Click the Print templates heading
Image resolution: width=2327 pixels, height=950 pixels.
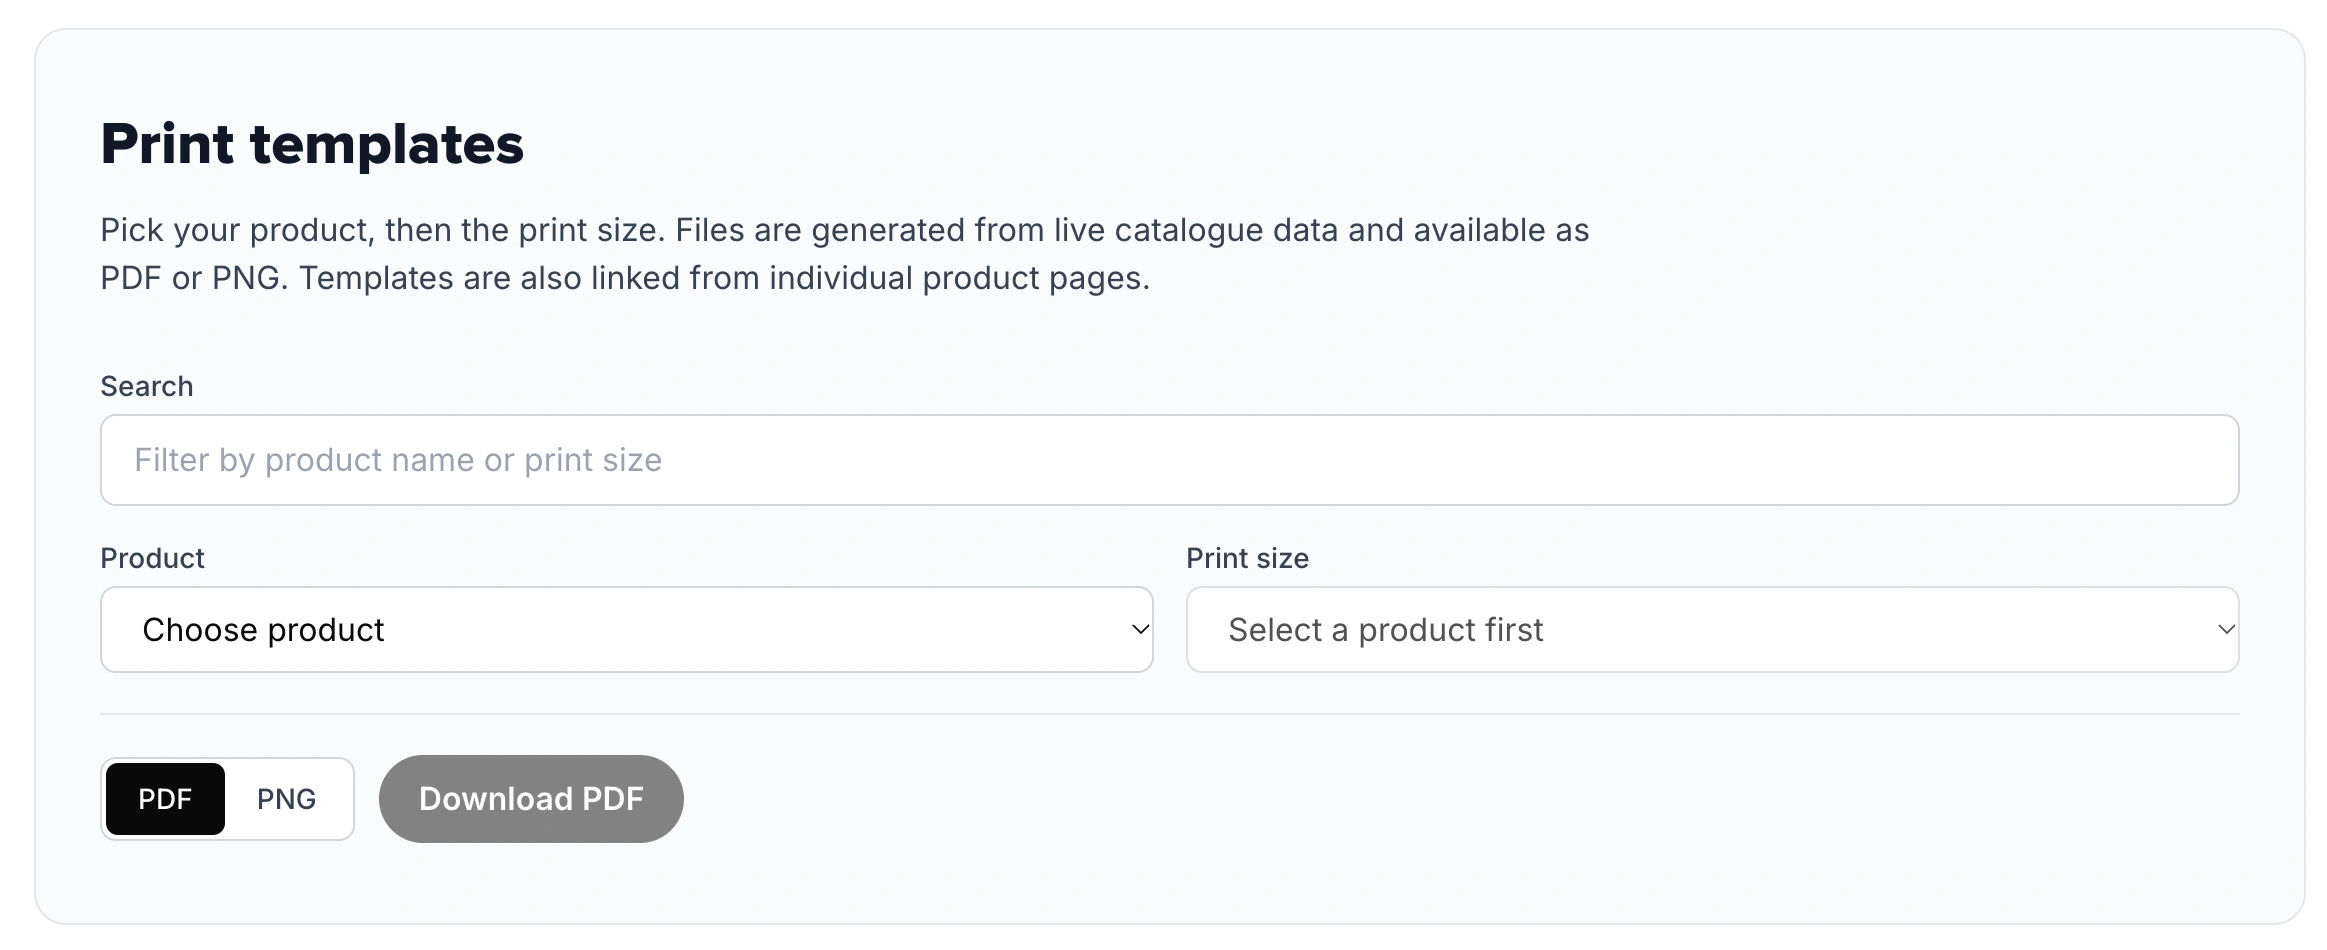click(312, 144)
